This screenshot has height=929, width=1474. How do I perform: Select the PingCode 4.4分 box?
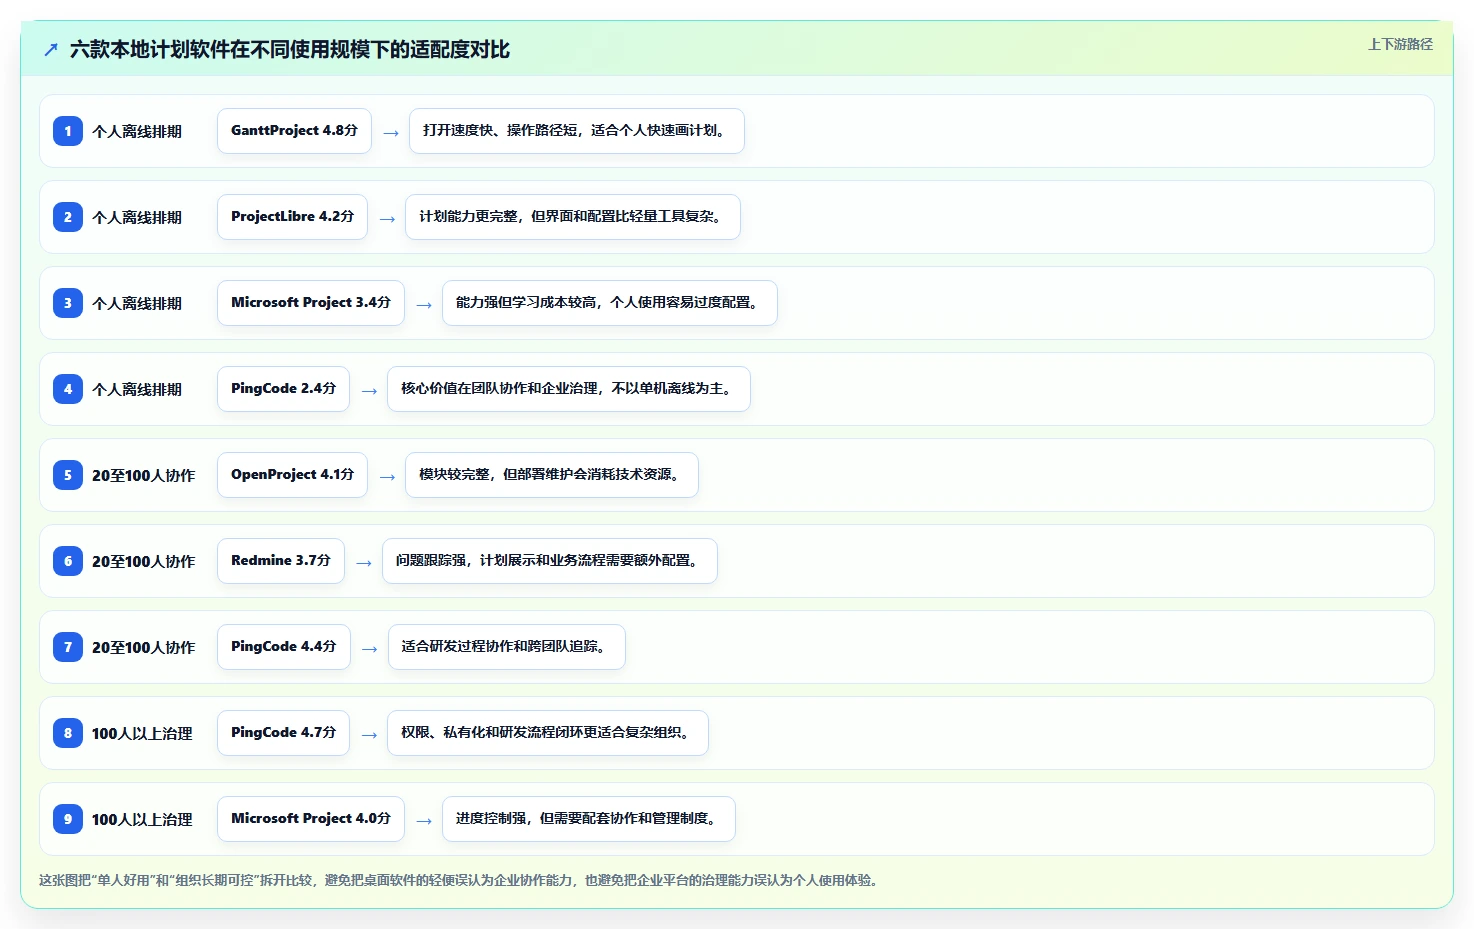[x=284, y=647]
